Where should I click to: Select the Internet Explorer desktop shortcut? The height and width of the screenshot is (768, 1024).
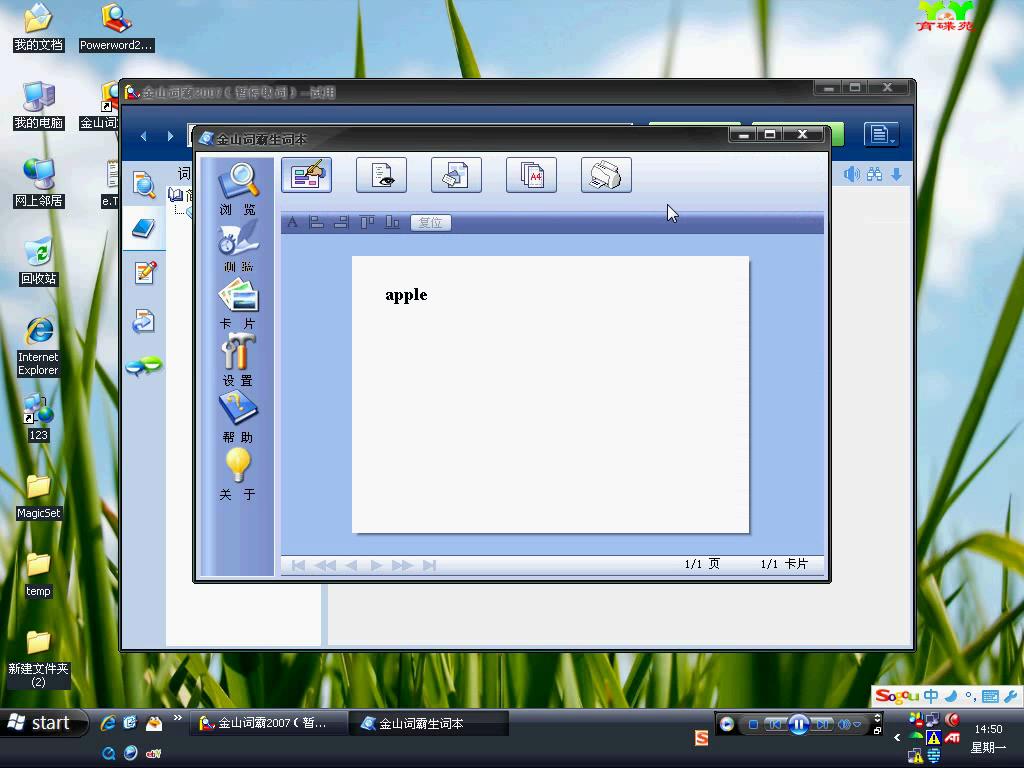(x=39, y=346)
